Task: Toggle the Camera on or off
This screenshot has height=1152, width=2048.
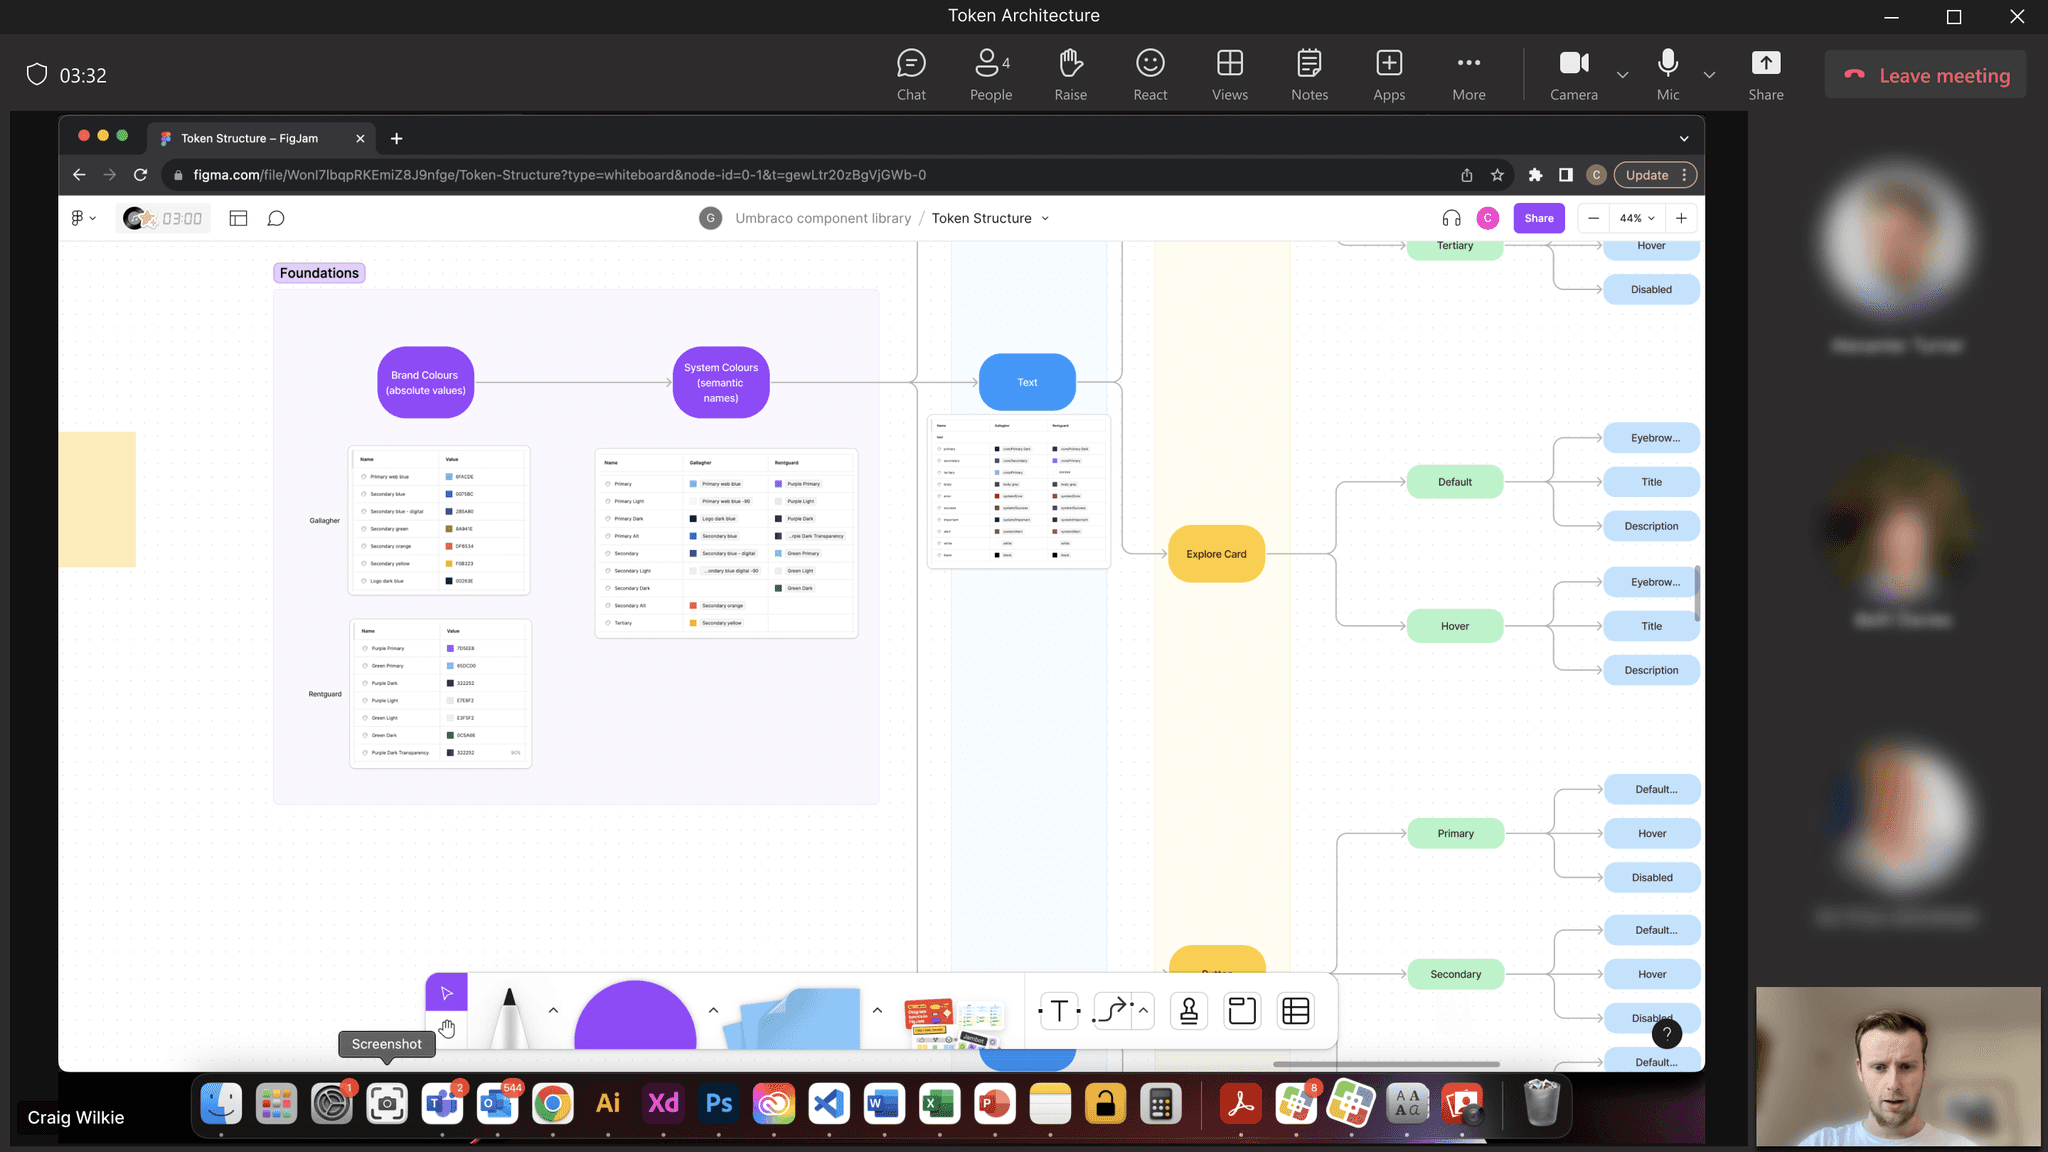Action: (x=1573, y=75)
